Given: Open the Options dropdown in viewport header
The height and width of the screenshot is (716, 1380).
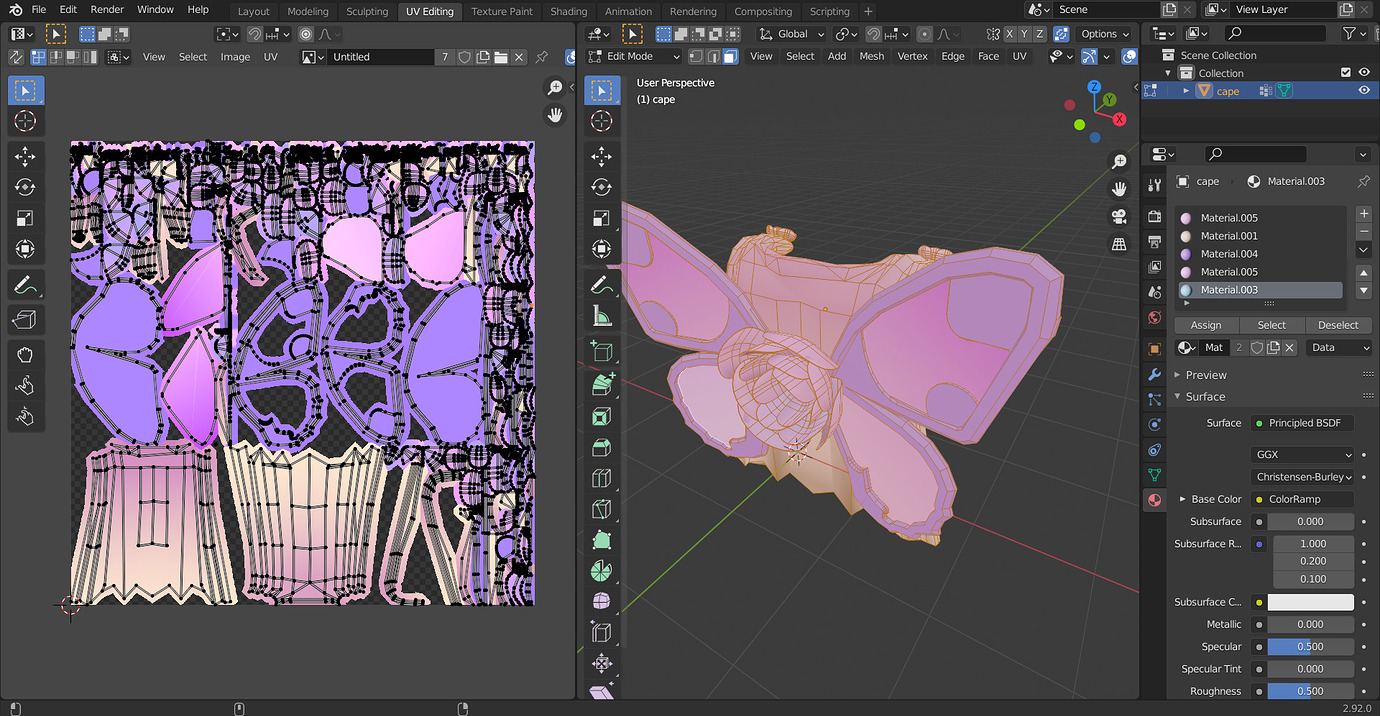Looking at the screenshot, I should click(1105, 33).
